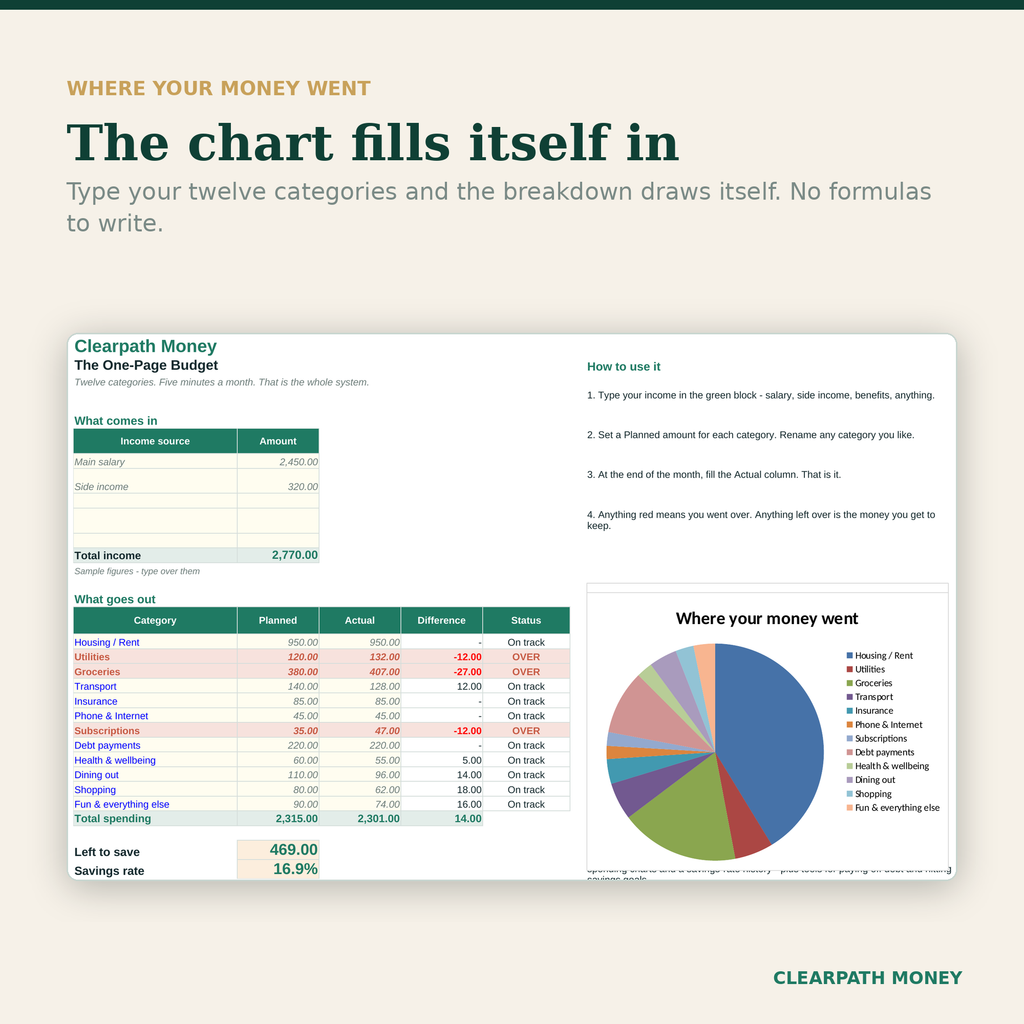Click the Clearpath Money sheet title
Viewport: 1024px width, 1024px height.
click(x=145, y=346)
